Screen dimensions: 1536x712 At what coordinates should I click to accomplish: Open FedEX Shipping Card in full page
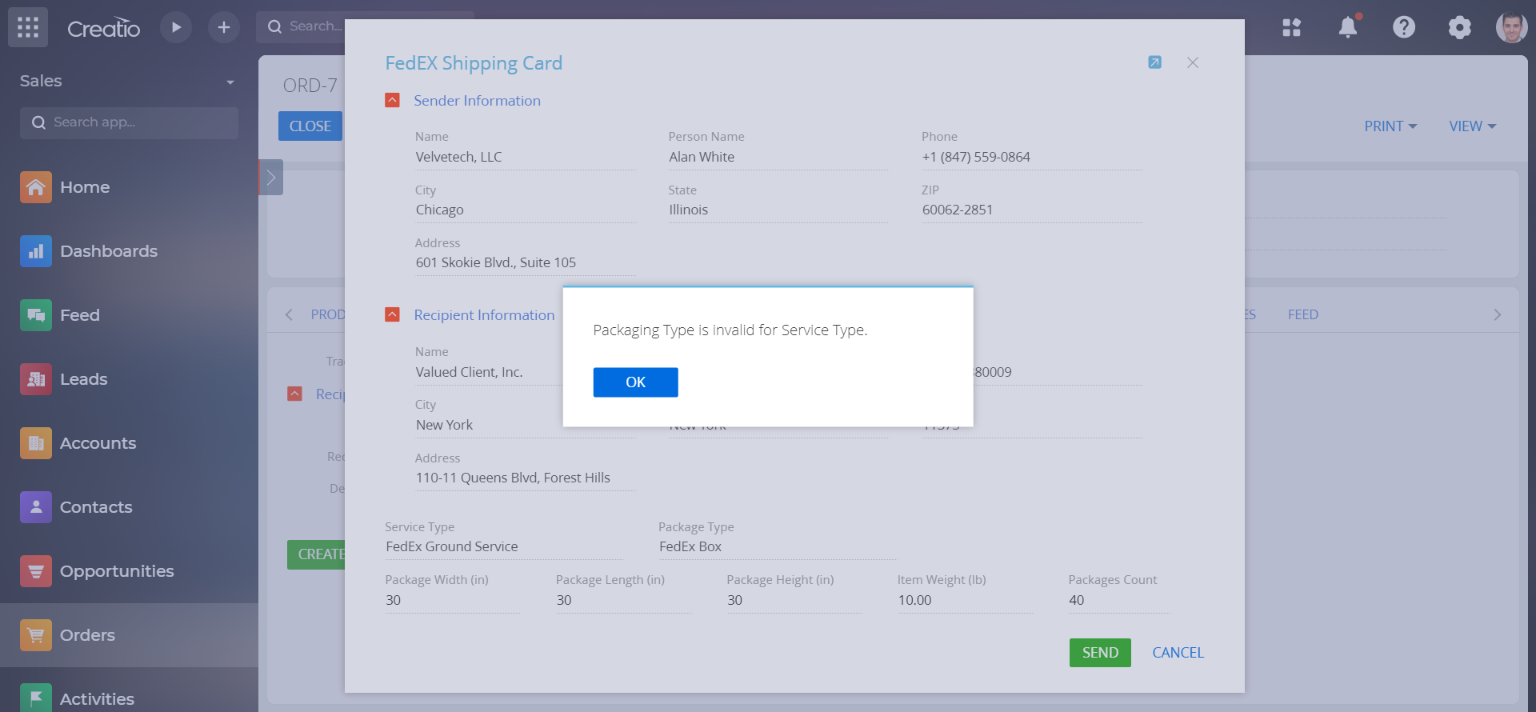click(1155, 62)
